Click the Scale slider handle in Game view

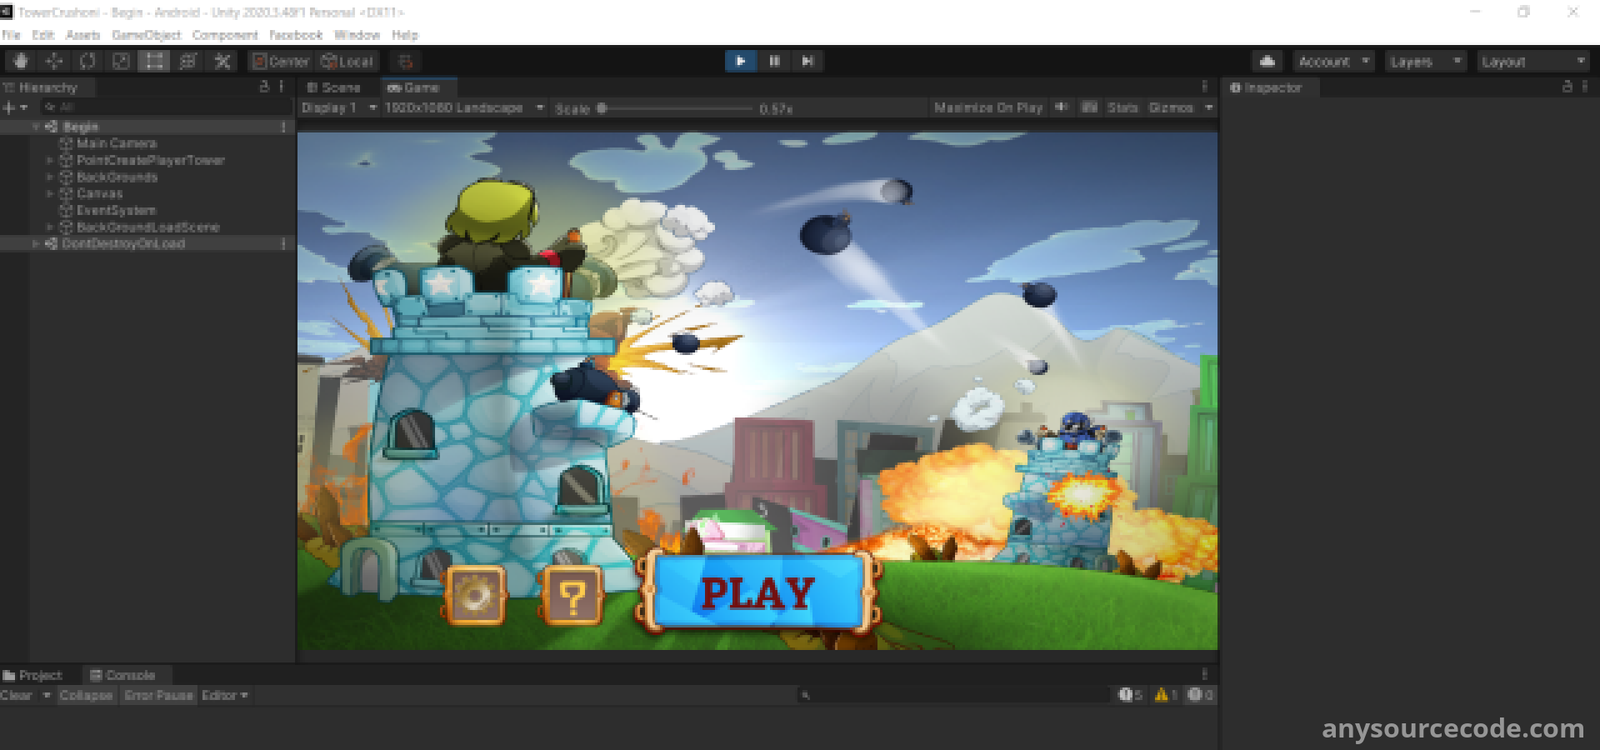click(602, 108)
